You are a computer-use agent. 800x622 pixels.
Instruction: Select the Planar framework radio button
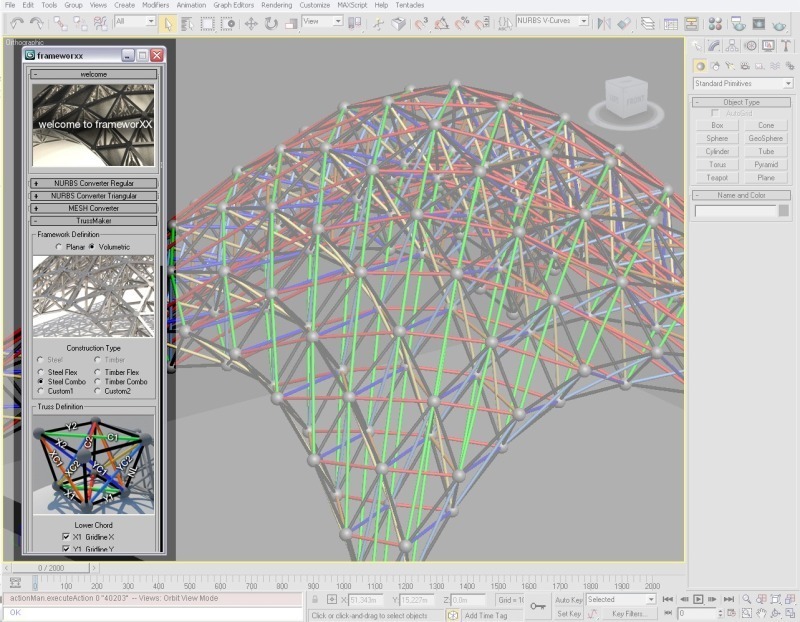(x=59, y=246)
